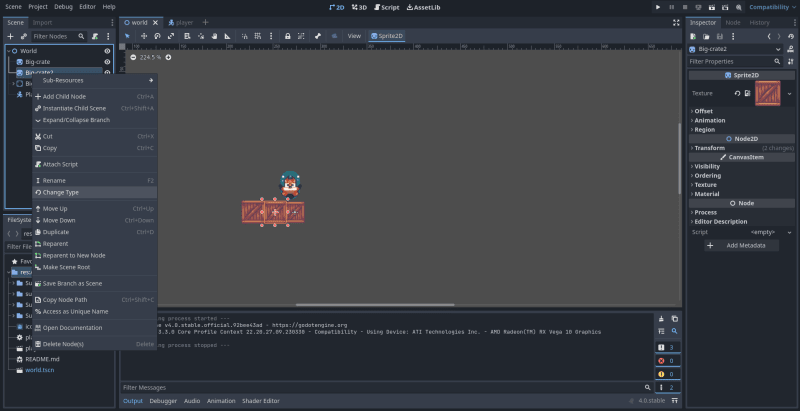Viewport: 800px width, 411px height.
Task: Toggle output search bar magnifier
Action: pyautogui.click(x=674, y=331)
